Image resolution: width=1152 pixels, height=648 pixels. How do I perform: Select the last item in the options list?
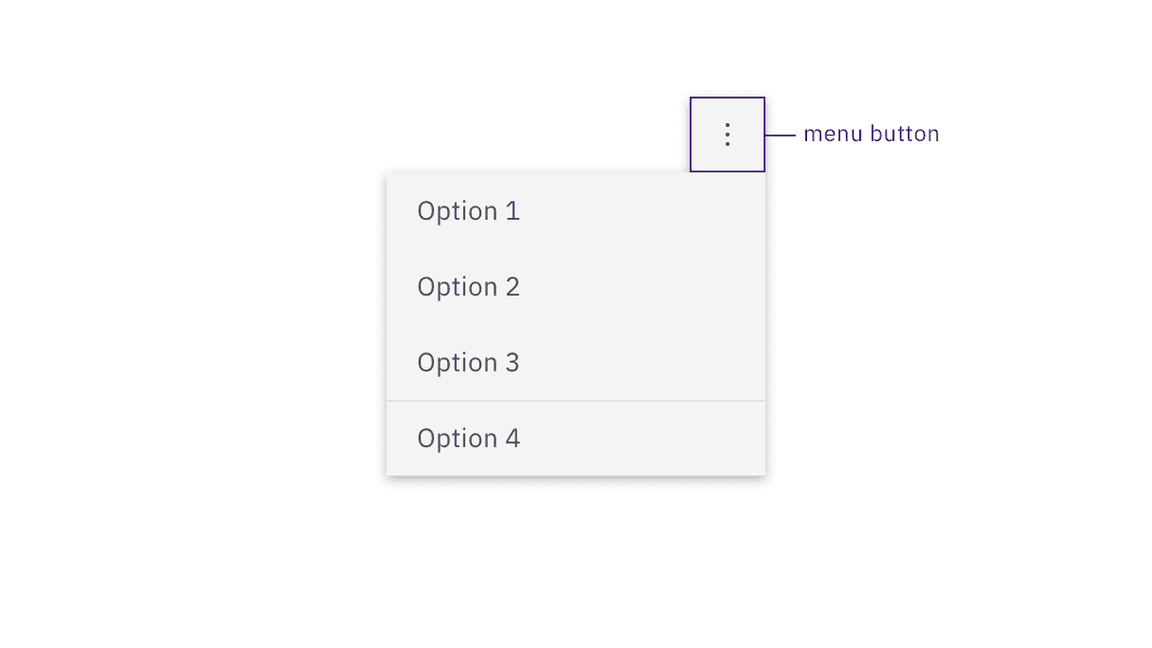click(x=468, y=438)
